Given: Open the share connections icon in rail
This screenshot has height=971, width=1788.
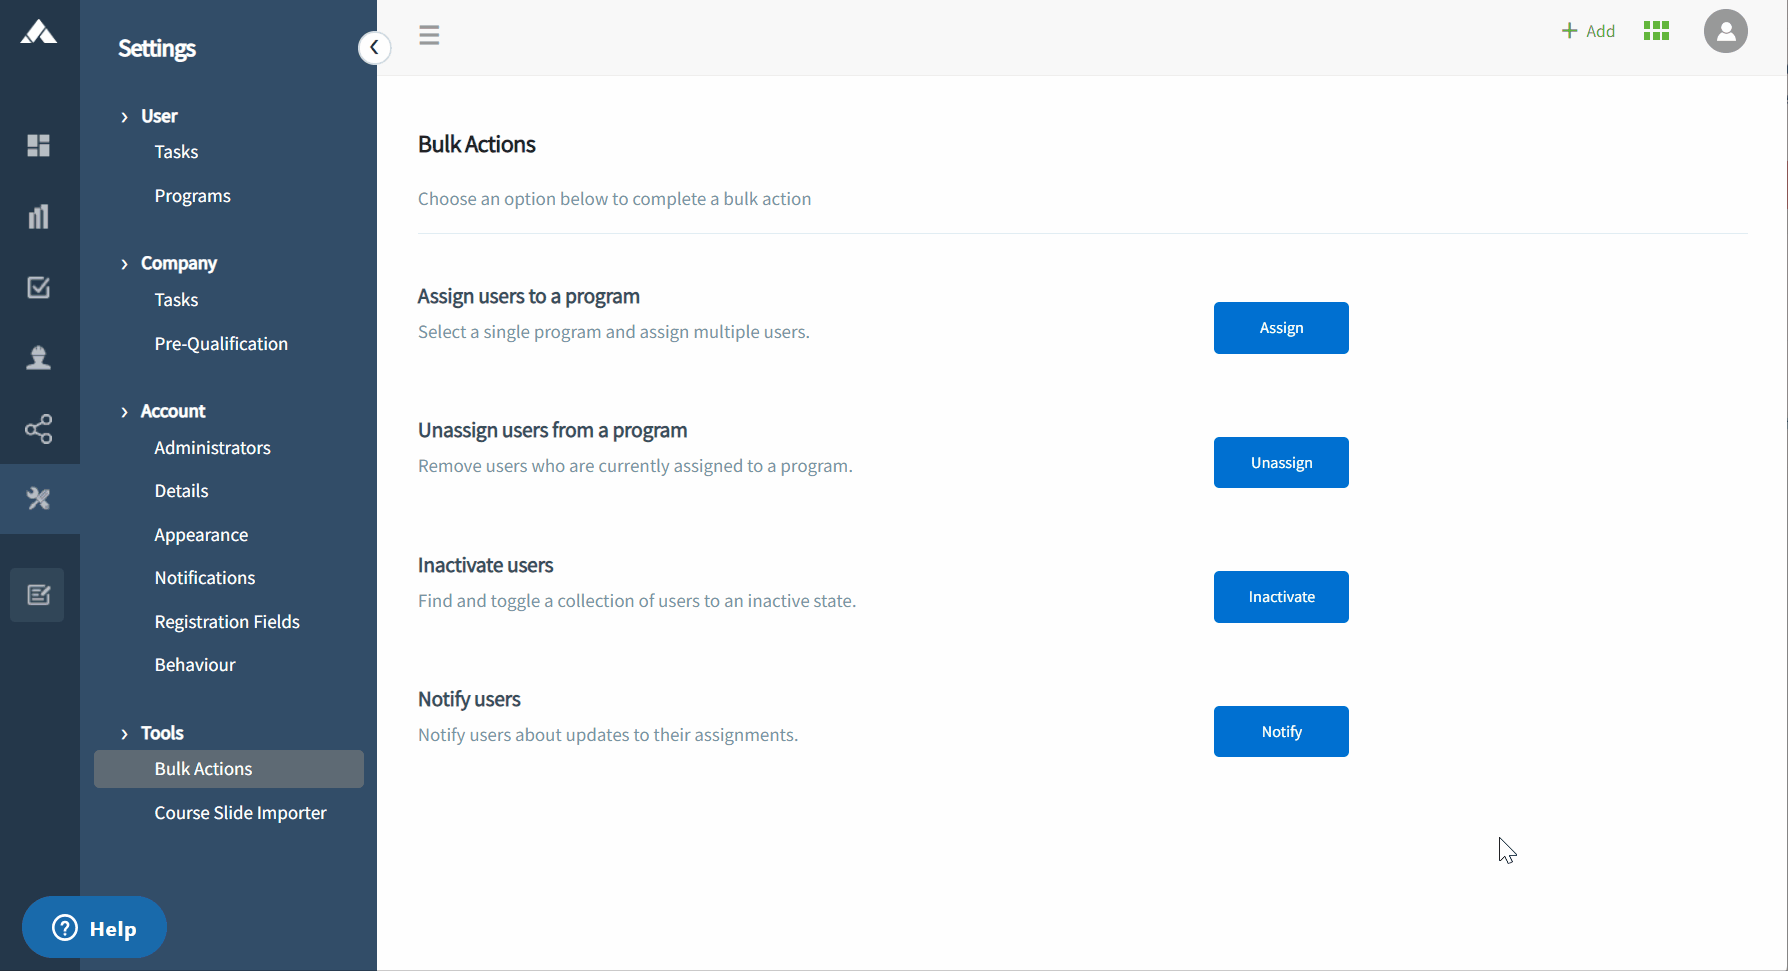Looking at the screenshot, I should [x=38, y=429].
